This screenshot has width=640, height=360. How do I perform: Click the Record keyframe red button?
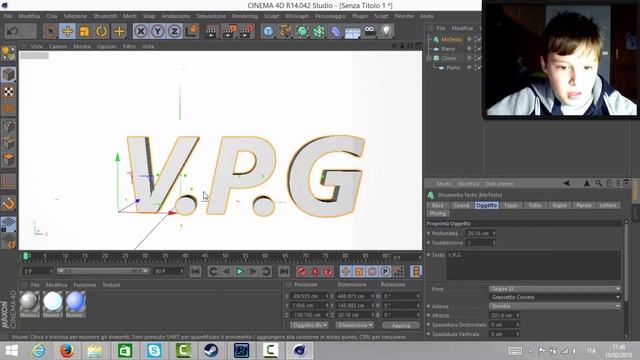(x=302, y=271)
